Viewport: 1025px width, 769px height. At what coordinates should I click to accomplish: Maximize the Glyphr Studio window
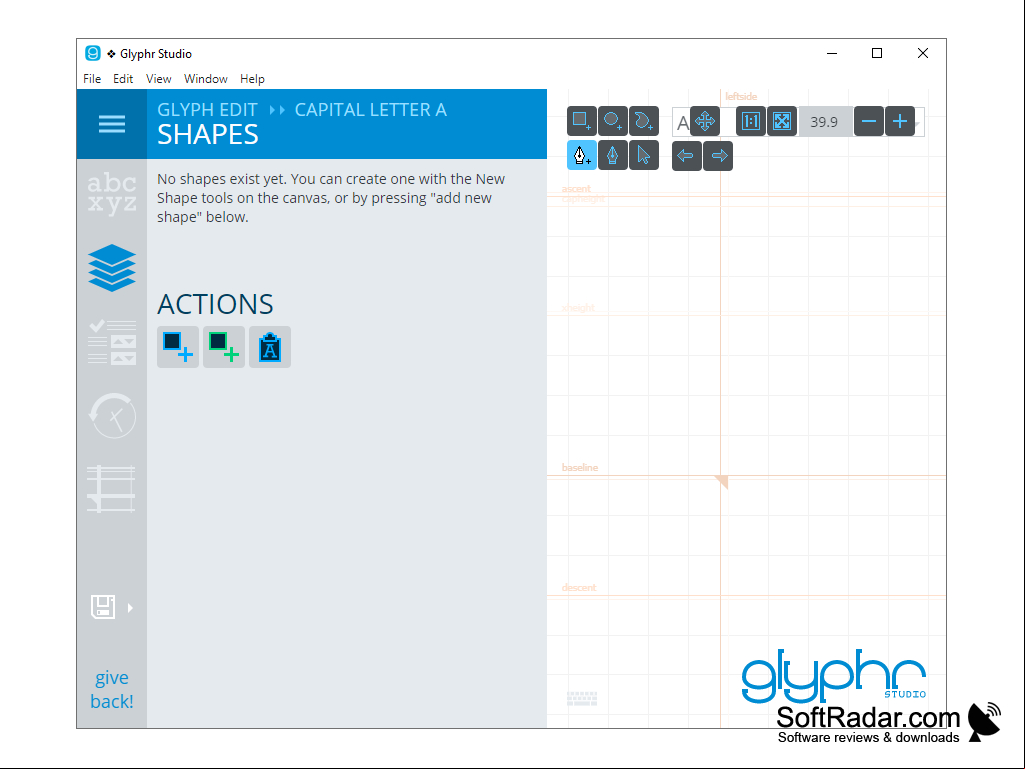[x=877, y=53]
